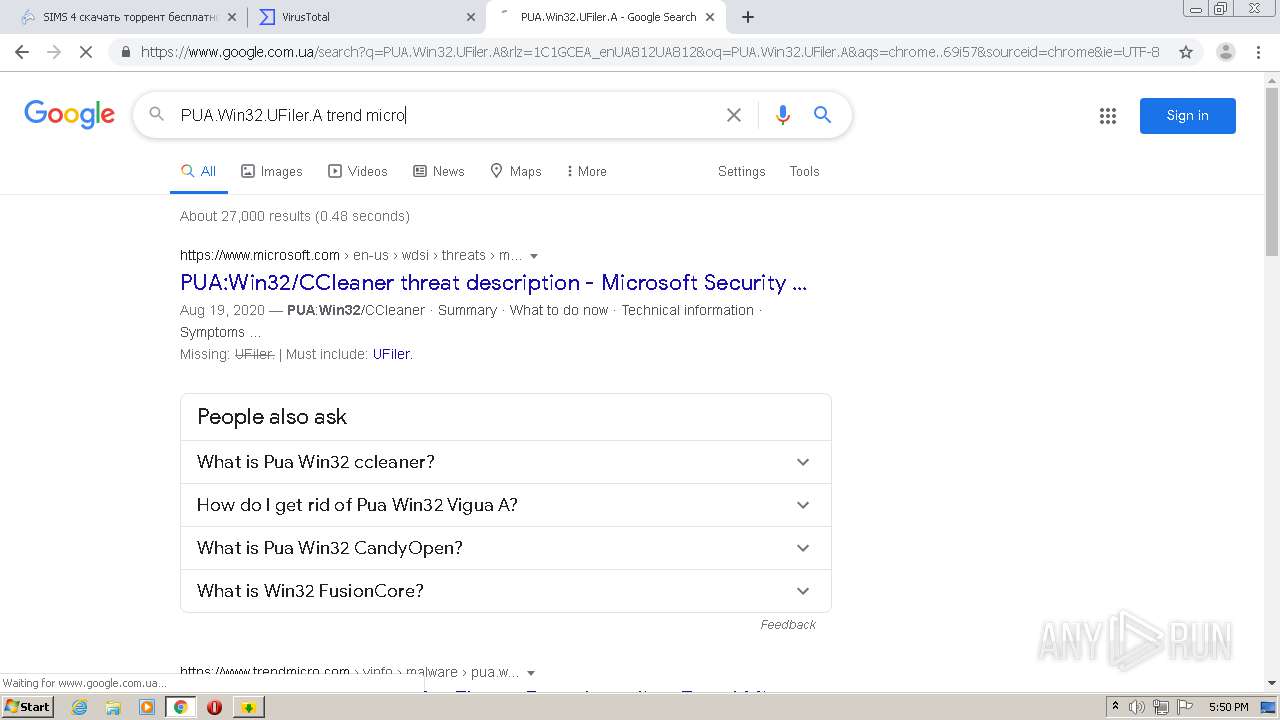Image resolution: width=1280 pixels, height=720 pixels.
Task: Clear the search box with the X icon
Action: point(734,115)
